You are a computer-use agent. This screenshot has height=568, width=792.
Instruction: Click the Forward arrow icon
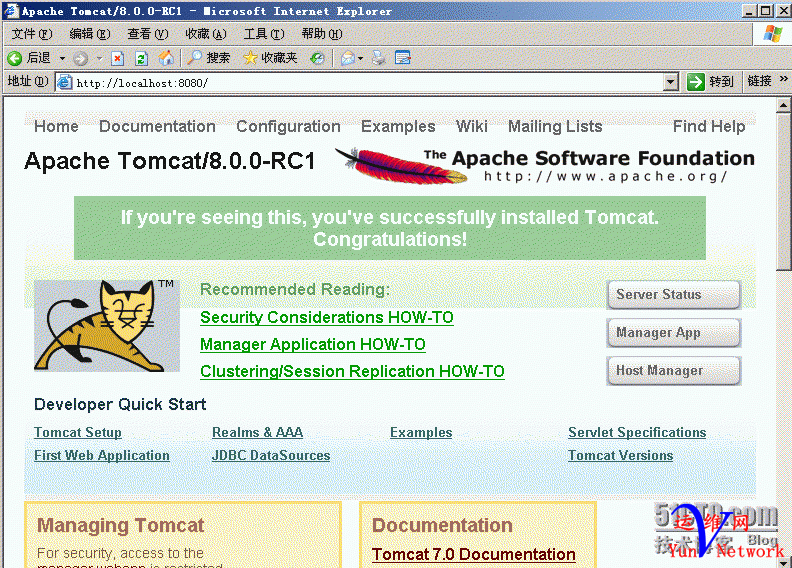pos(80,59)
